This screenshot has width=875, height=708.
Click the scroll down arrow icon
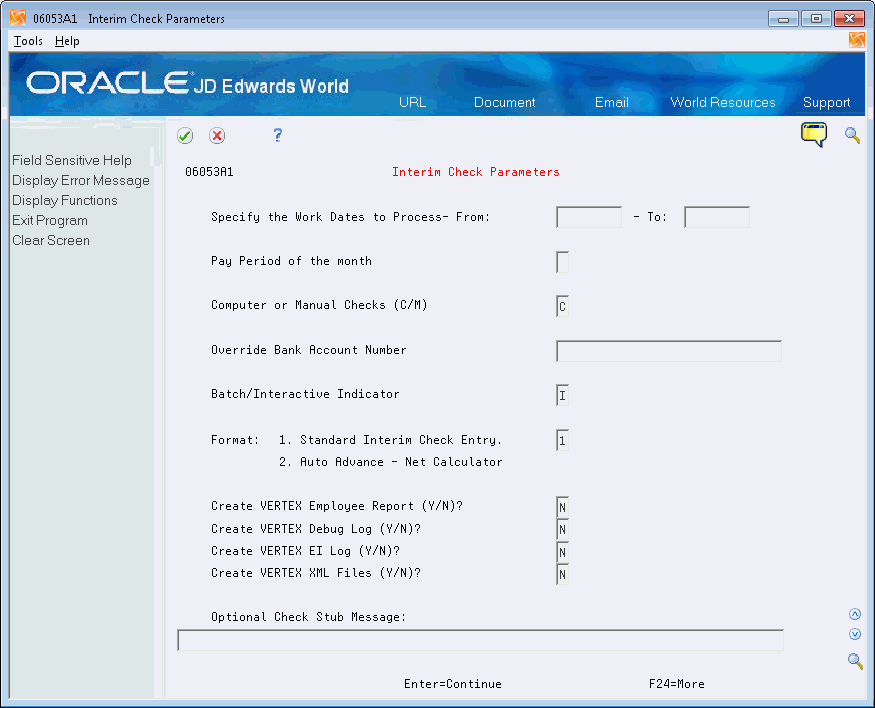tap(854, 634)
